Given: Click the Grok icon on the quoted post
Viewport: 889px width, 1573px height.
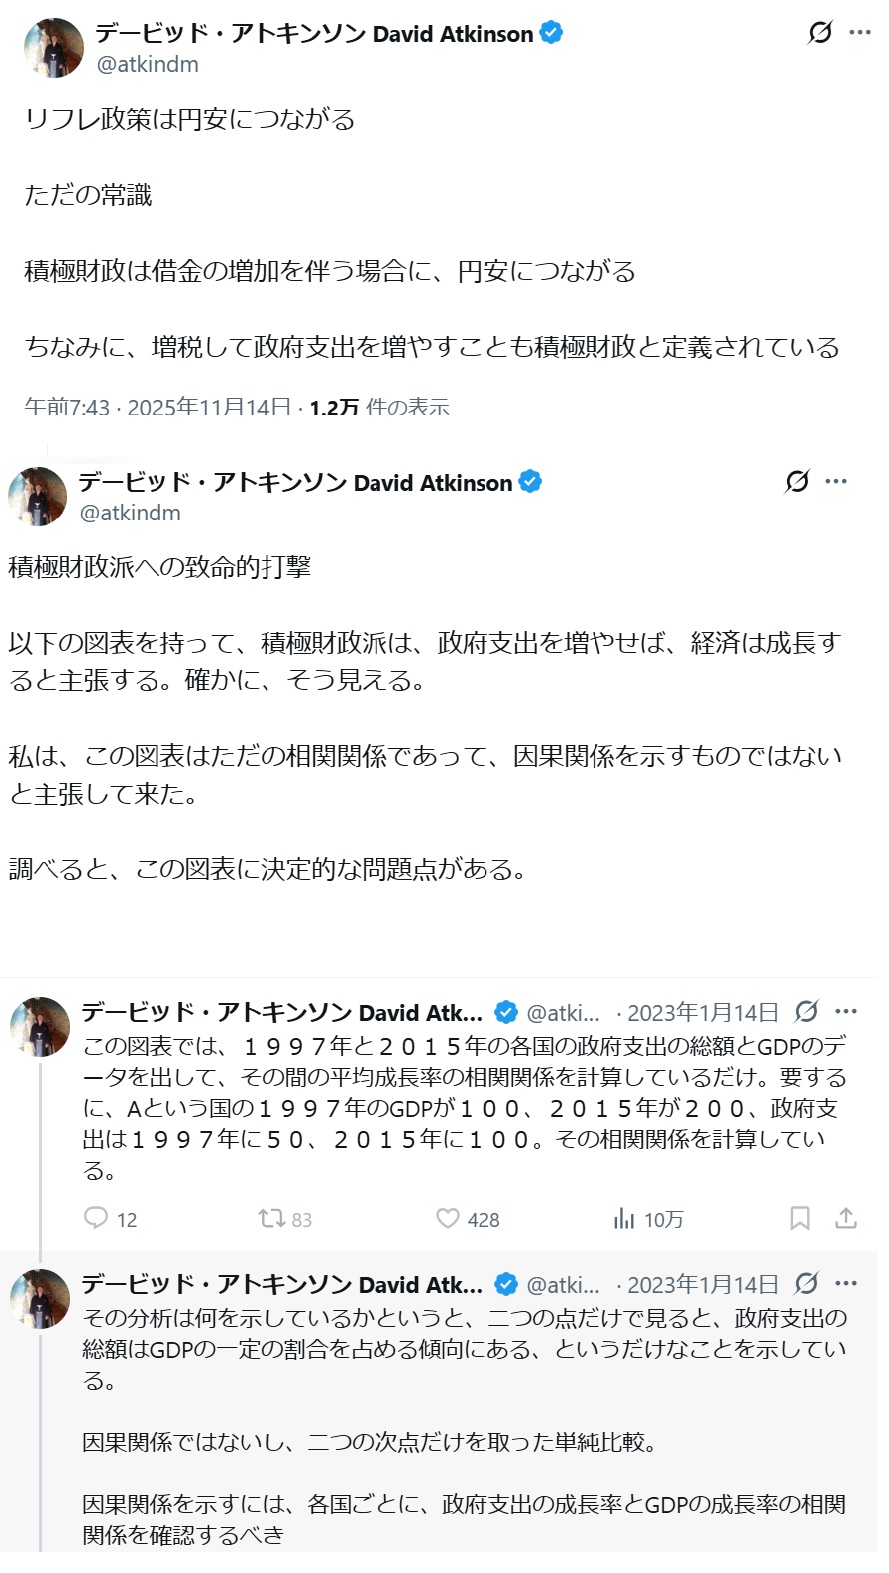Looking at the screenshot, I should (797, 482).
